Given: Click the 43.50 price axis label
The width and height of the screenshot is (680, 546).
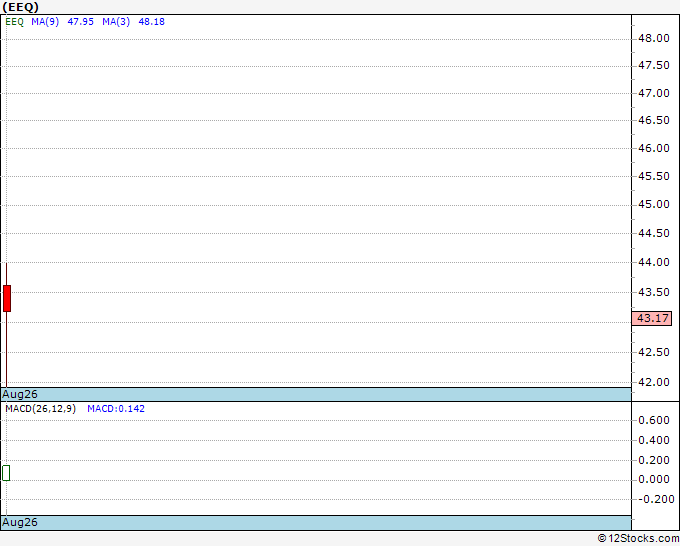Looking at the screenshot, I should (x=654, y=292).
